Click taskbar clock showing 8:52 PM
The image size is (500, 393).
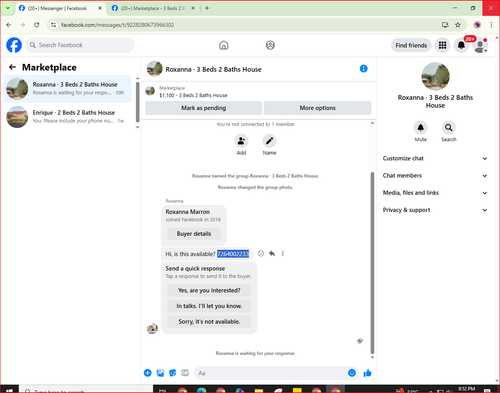(466, 389)
